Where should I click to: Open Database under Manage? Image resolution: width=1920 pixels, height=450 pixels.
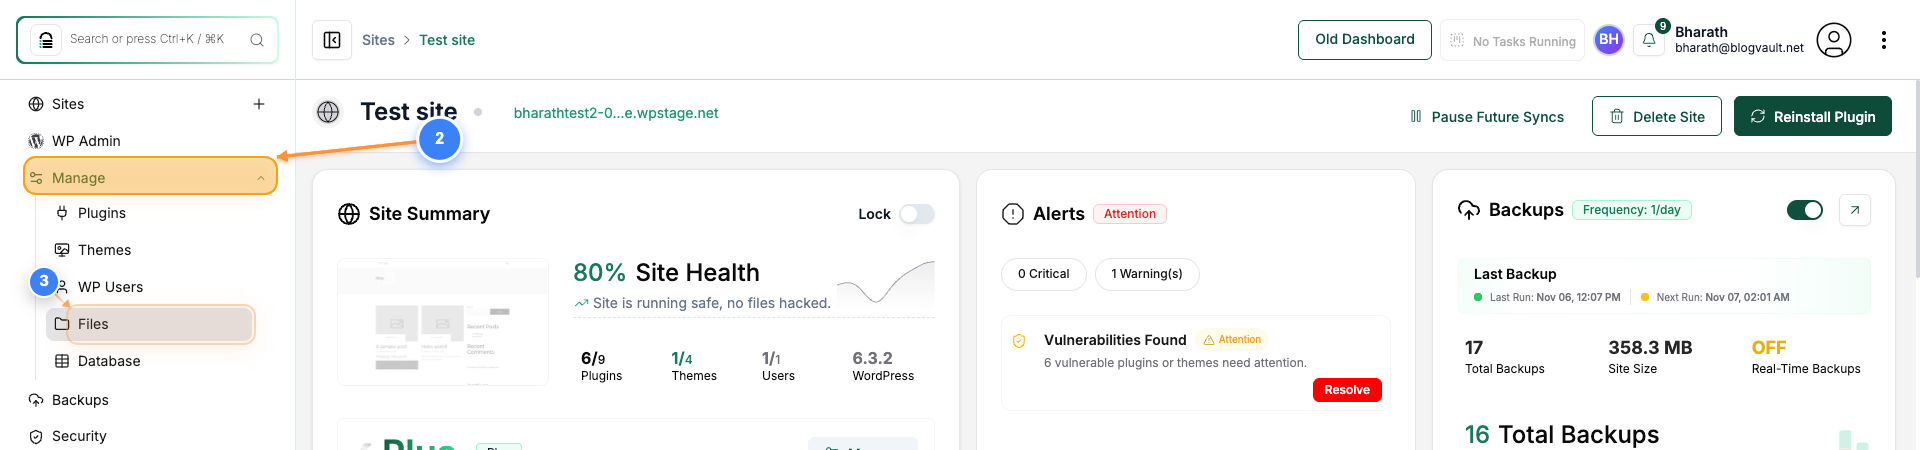pyautogui.click(x=109, y=361)
